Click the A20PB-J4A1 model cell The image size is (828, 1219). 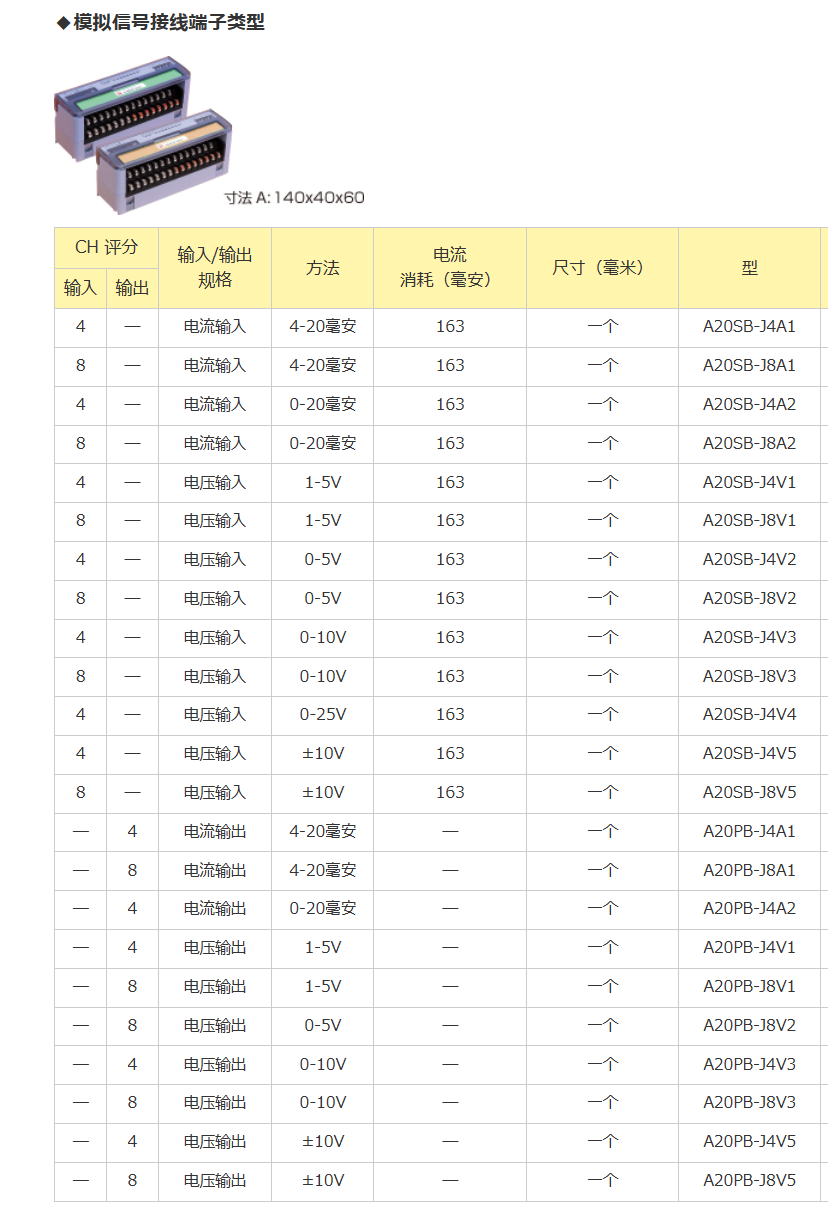pos(749,832)
